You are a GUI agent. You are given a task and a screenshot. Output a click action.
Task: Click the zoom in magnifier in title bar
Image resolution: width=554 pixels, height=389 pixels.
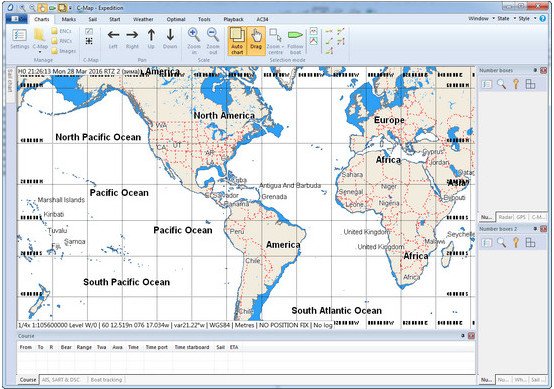[22, 7]
